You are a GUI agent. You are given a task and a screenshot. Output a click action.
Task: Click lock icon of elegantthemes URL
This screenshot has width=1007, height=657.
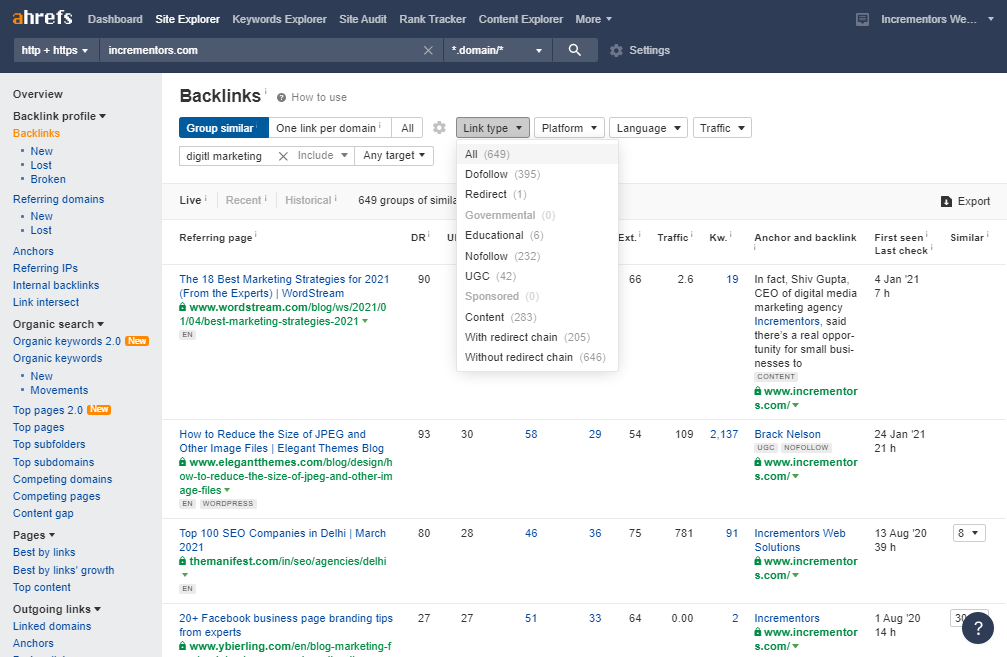(183, 462)
